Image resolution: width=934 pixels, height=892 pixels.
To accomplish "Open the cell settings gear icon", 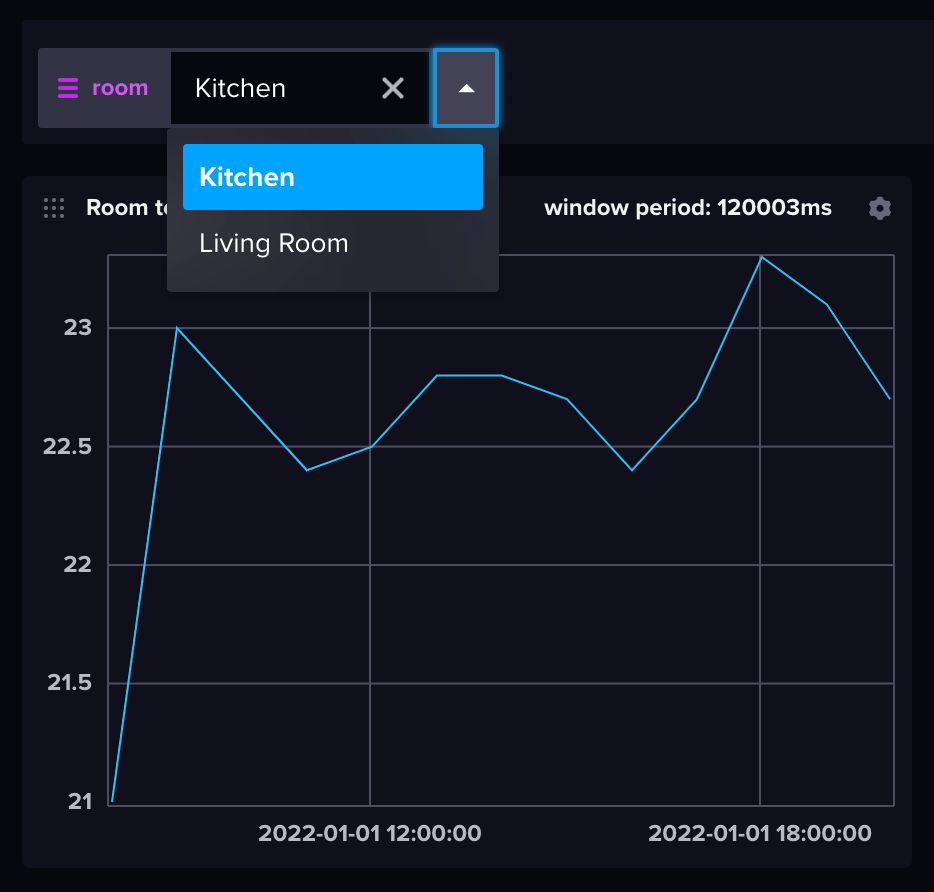I will (879, 208).
